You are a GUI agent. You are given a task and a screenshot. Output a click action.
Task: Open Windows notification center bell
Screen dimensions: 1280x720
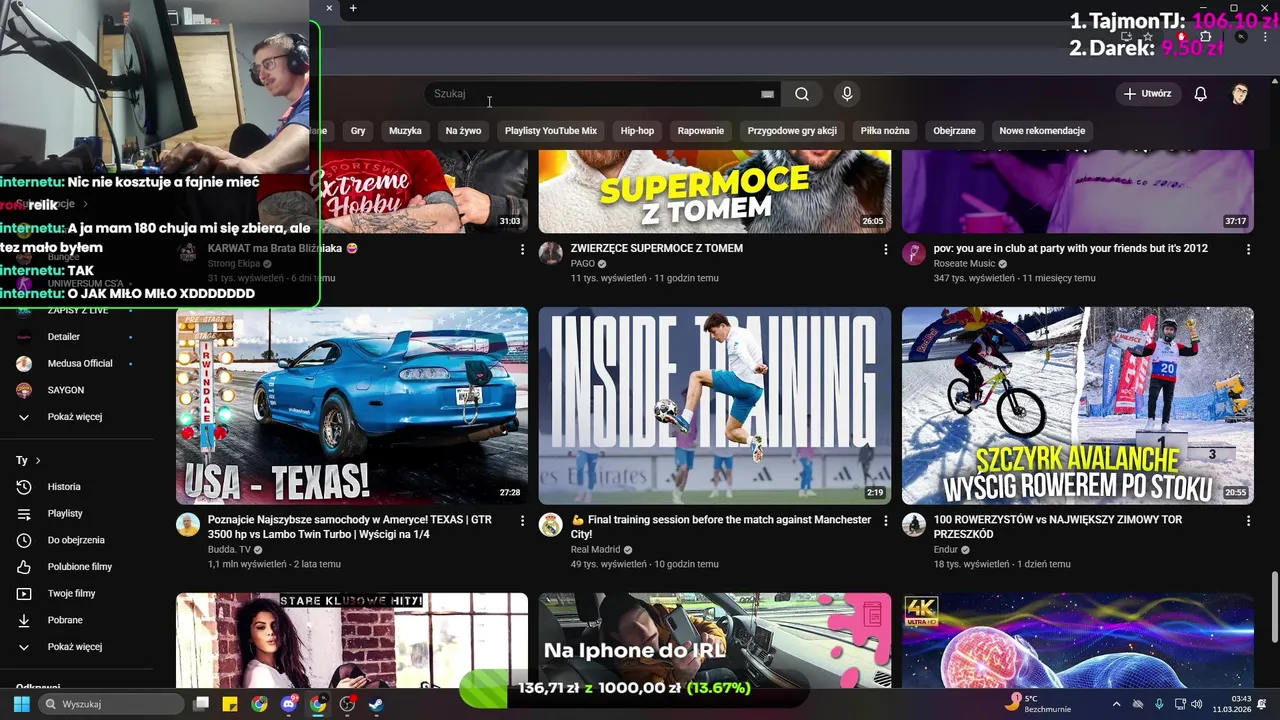tap(1262, 704)
